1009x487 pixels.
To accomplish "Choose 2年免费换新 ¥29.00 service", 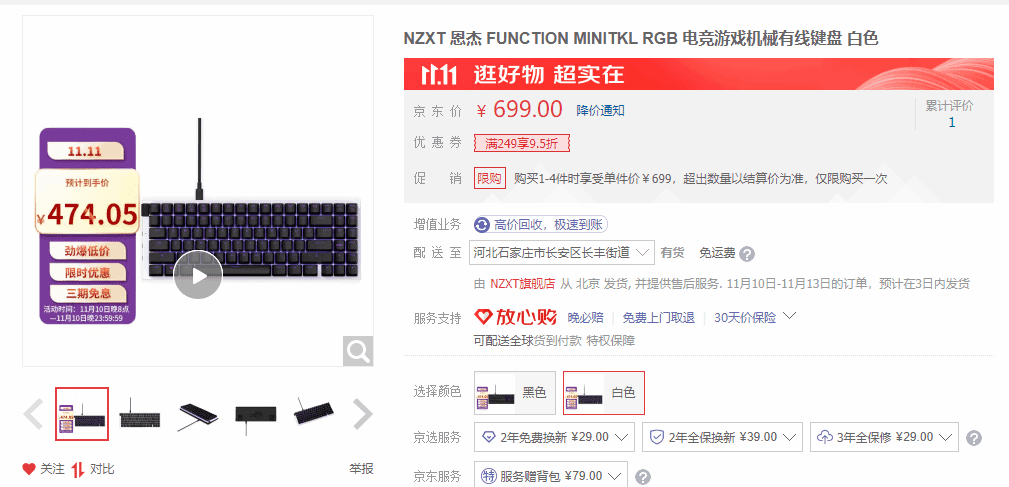I will tap(555, 437).
